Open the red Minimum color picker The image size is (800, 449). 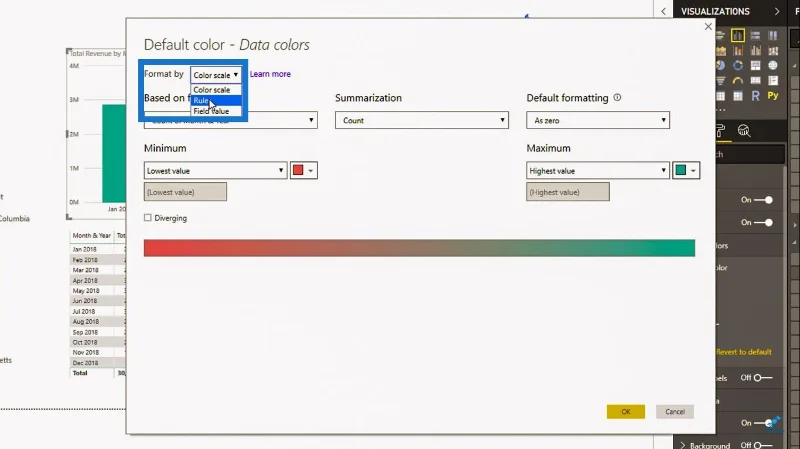(304, 170)
